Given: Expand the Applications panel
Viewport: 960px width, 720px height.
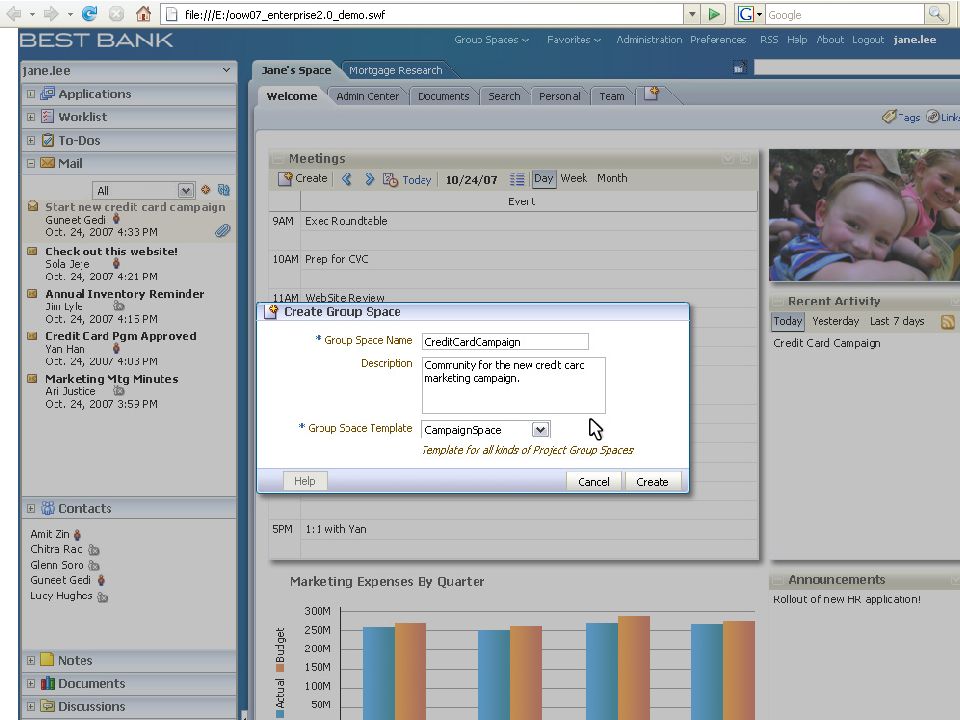Looking at the screenshot, I should tap(31, 94).
